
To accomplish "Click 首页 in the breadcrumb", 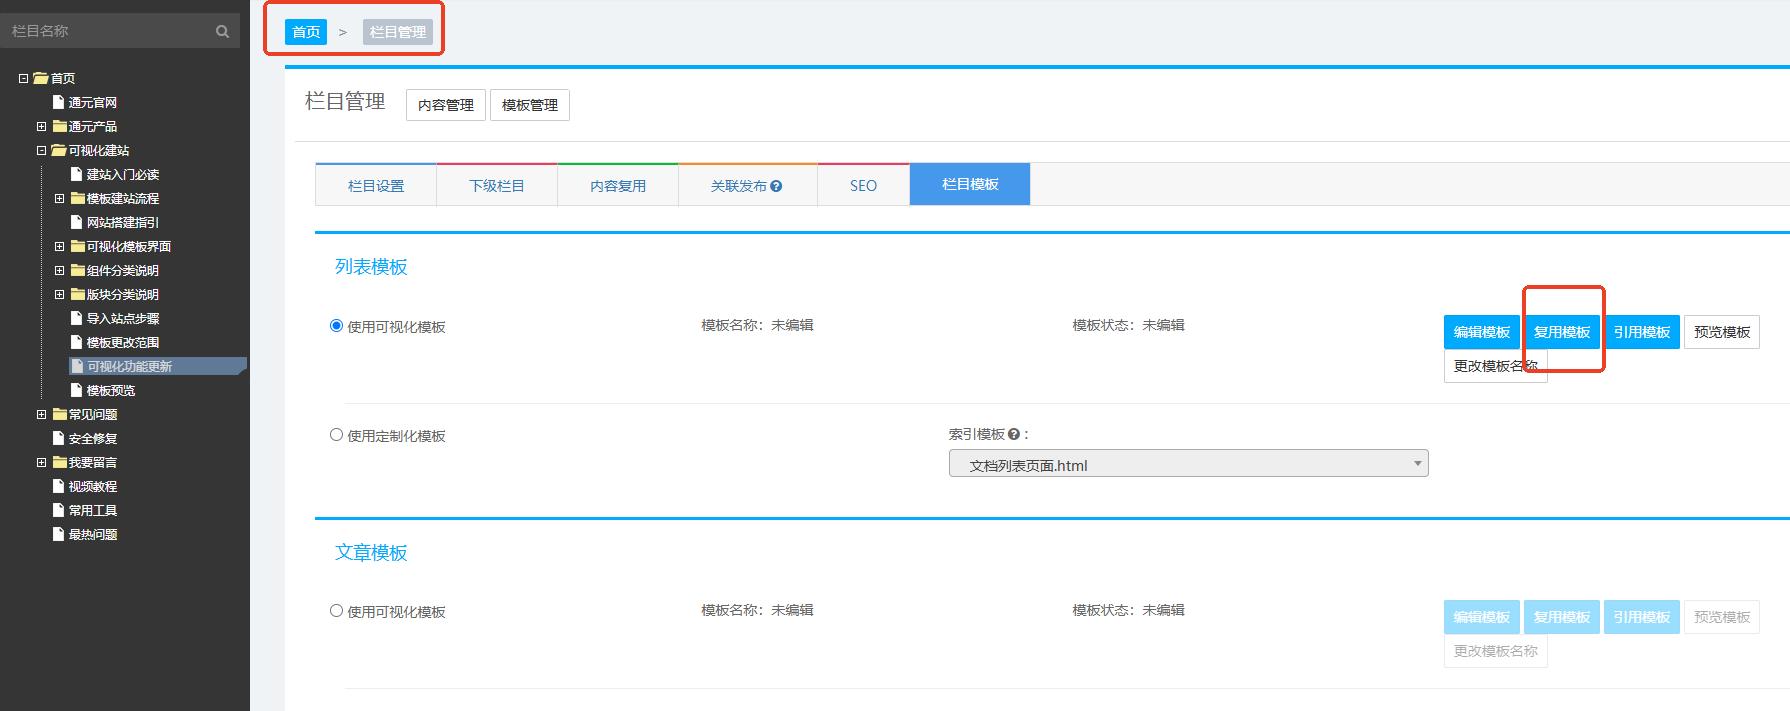I will tap(306, 32).
